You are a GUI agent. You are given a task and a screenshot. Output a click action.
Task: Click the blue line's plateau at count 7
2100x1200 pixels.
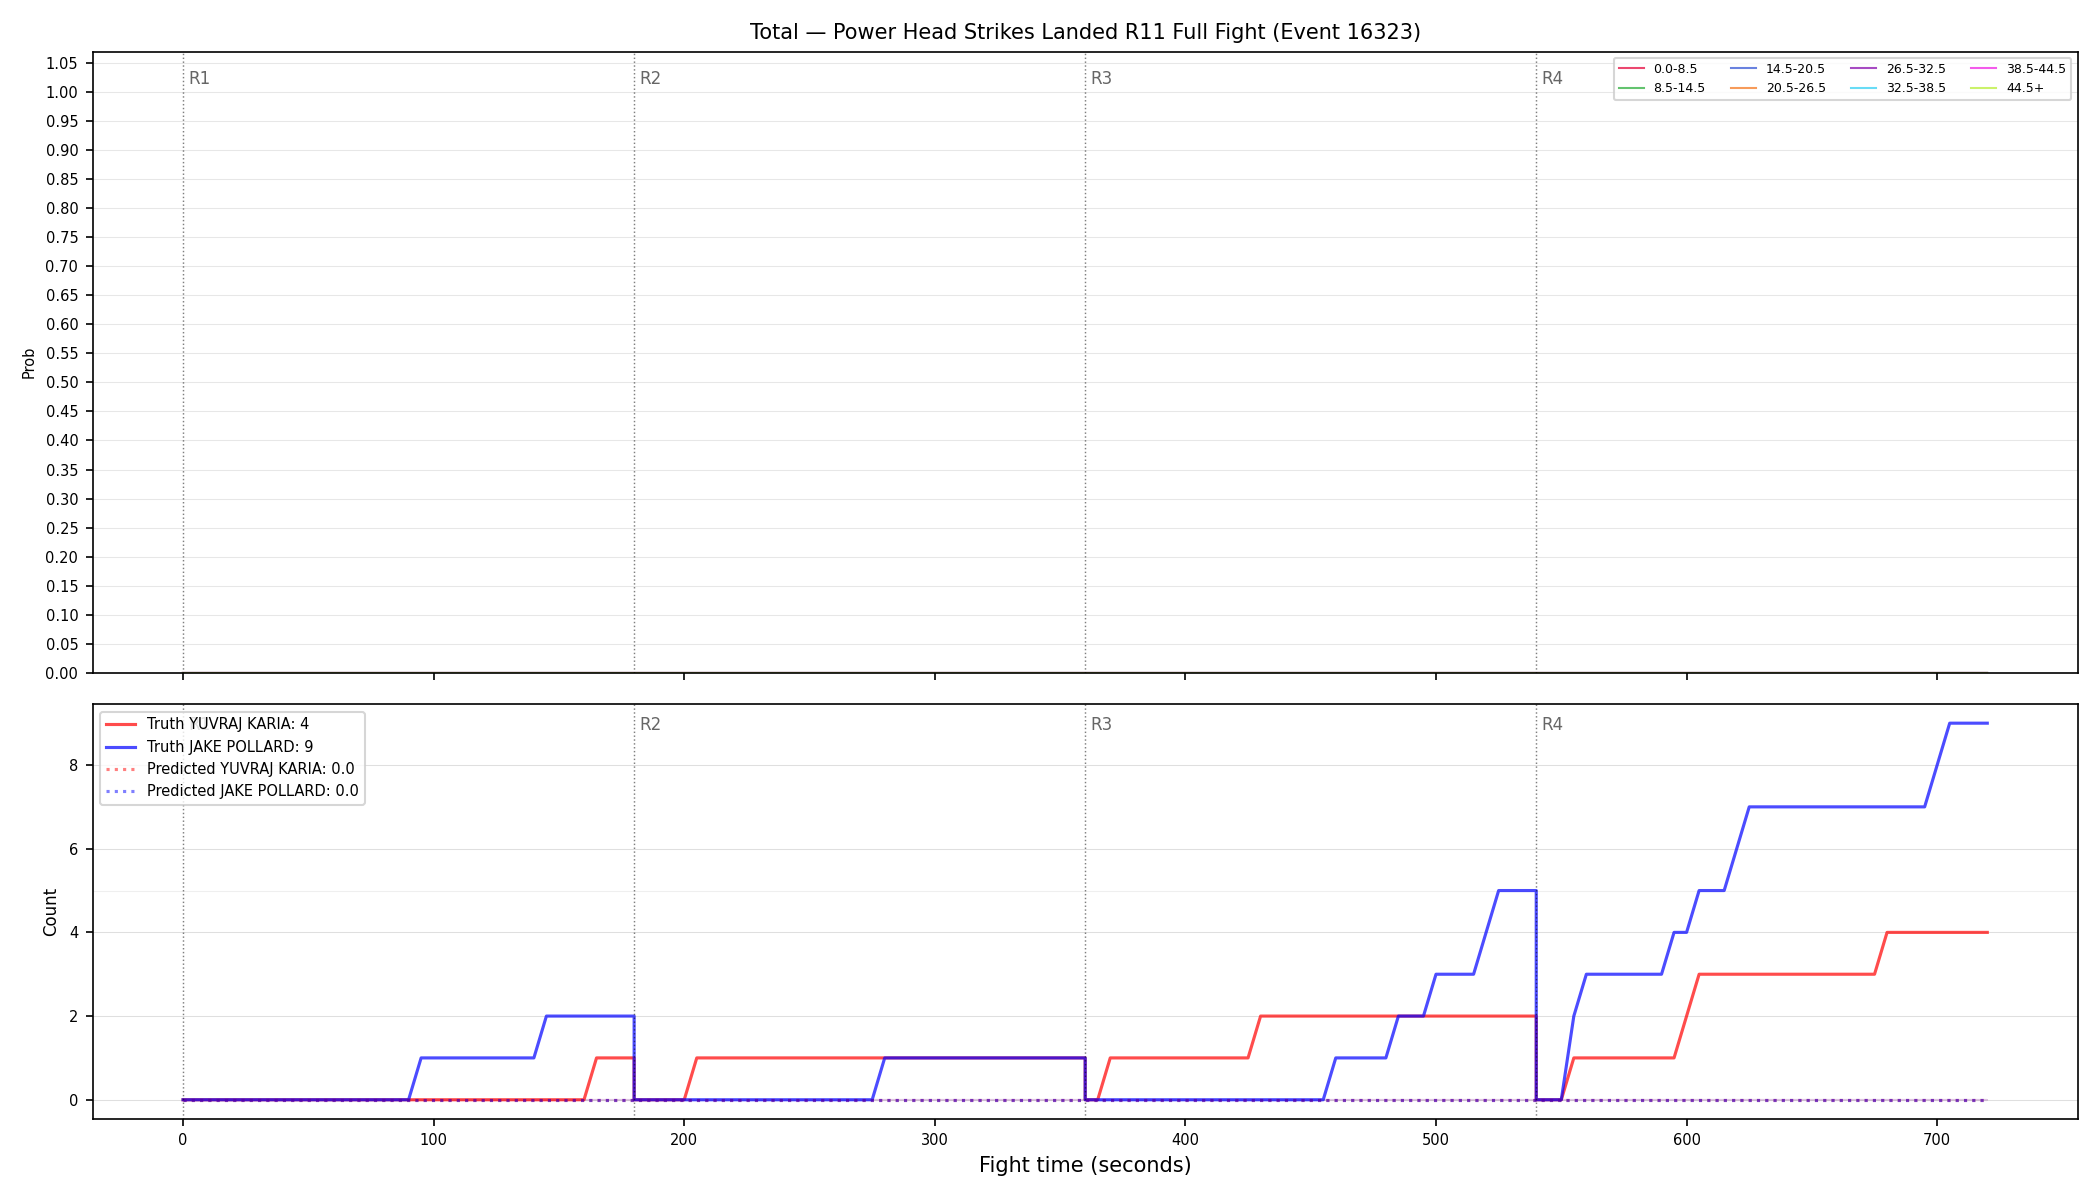[x=1836, y=807]
